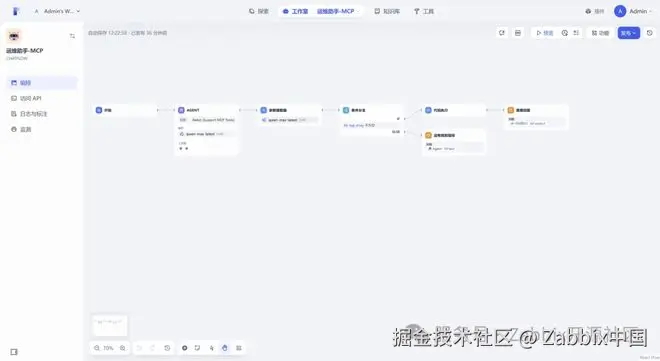
Task: Click the workflow minimap thumbnail
Action: click(110, 325)
